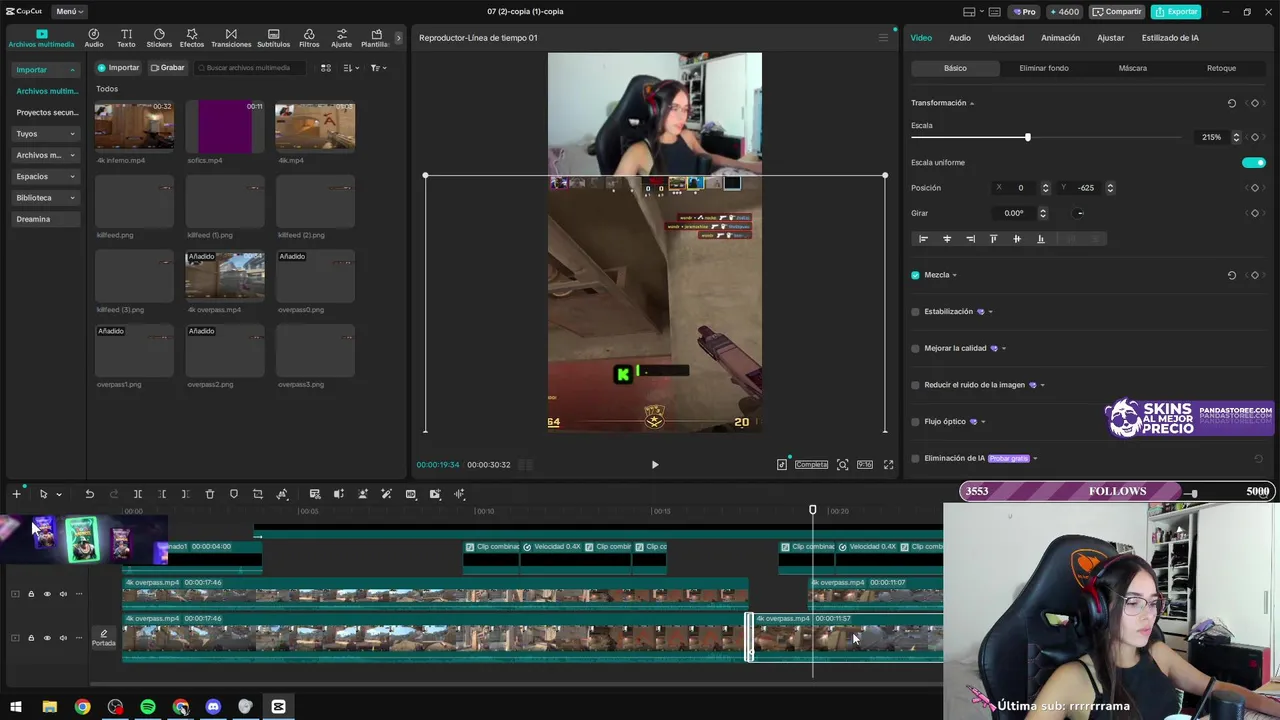Image resolution: width=1280 pixels, height=720 pixels.
Task: Enable the Flujo óptico checkbox
Action: coord(915,422)
